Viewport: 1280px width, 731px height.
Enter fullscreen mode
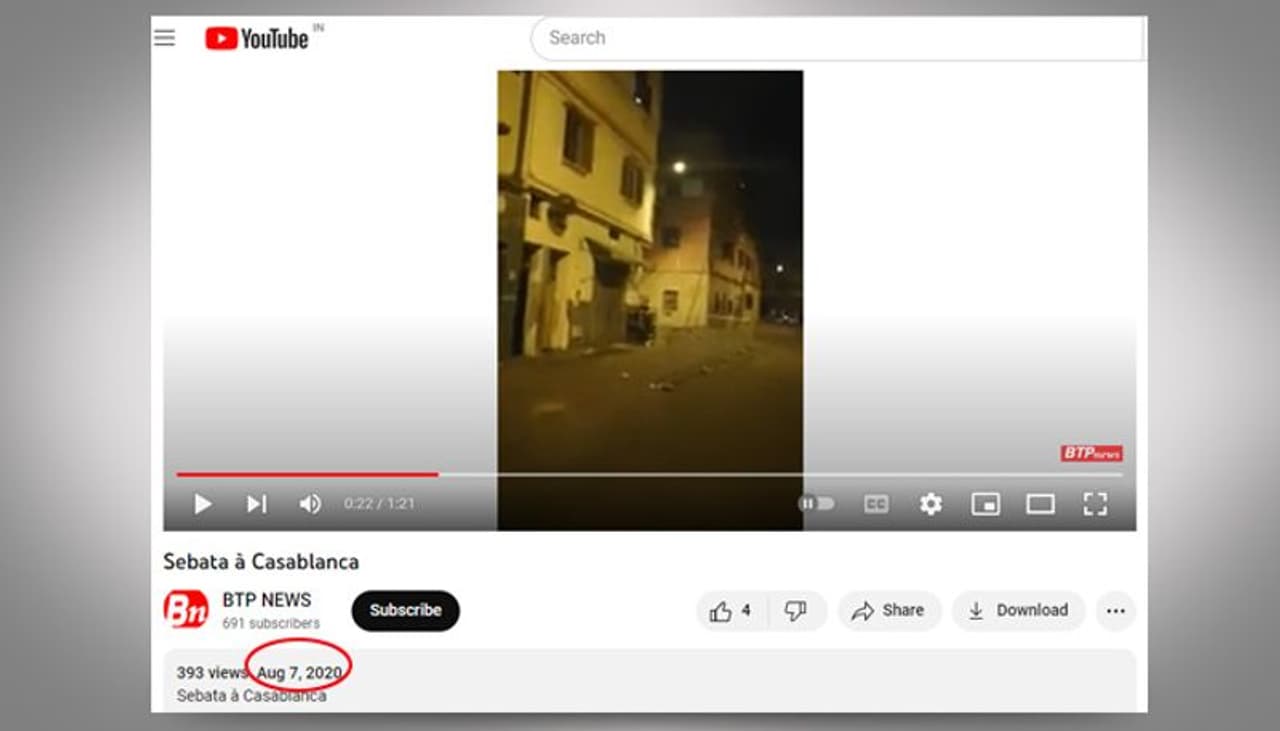(x=1095, y=504)
